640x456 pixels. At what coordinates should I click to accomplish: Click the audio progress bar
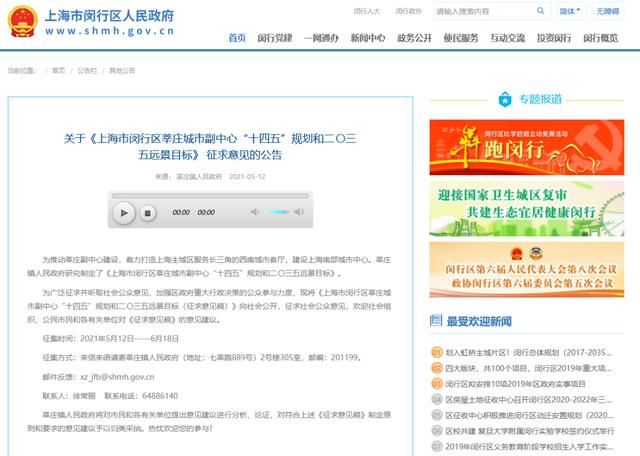pos(210,196)
